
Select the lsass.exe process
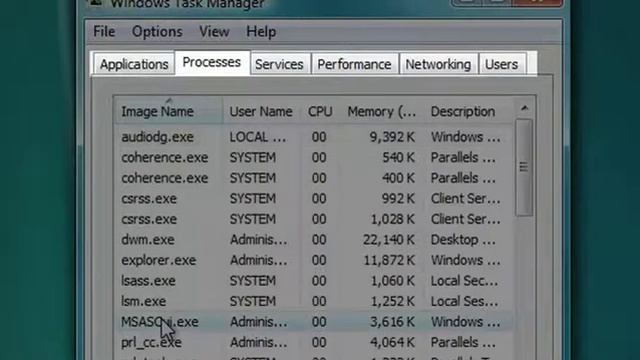click(x=148, y=281)
